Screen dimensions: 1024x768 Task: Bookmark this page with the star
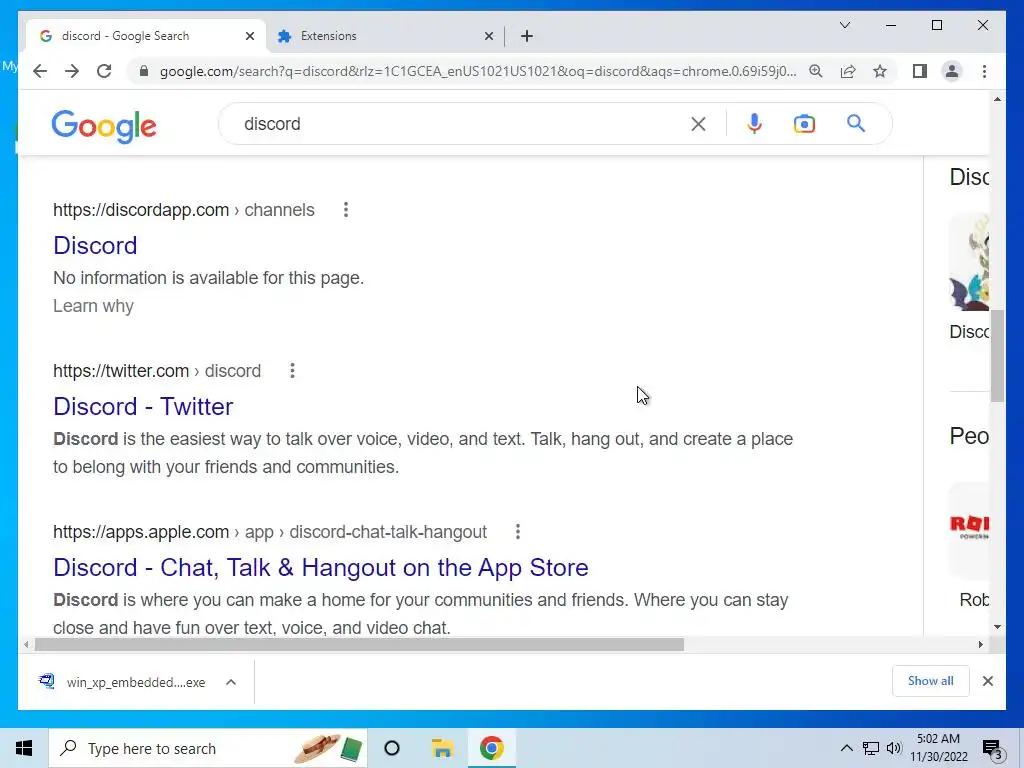880,71
